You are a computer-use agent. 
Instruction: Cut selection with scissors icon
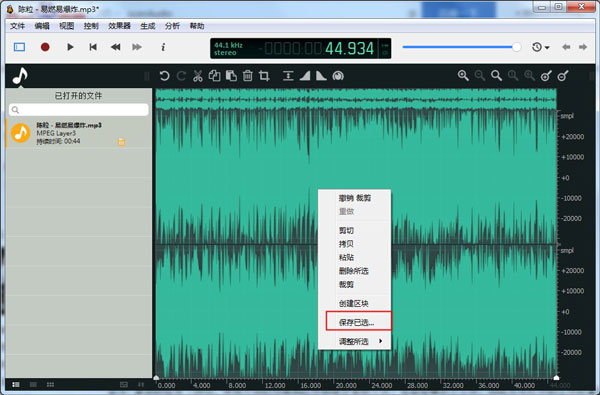click(x=197, y=76)
